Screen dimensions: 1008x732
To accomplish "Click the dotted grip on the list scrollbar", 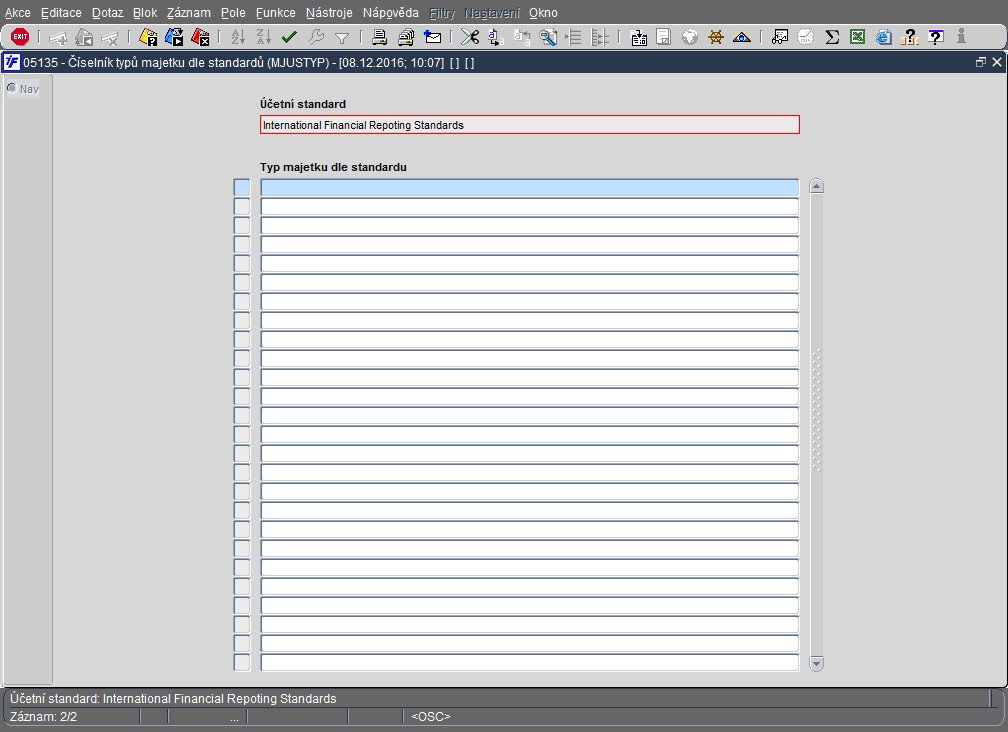I will (816, 411).
